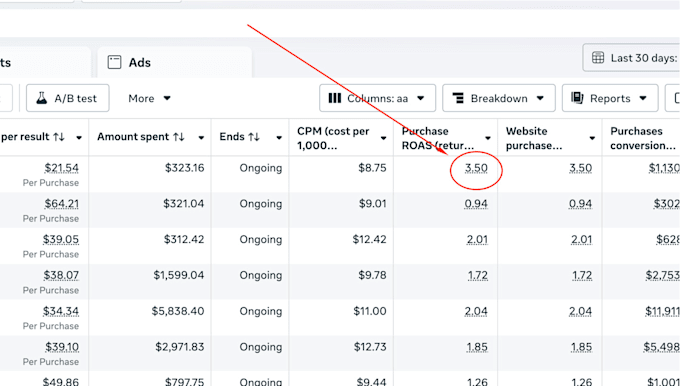Open the Last 30 days date picker
The width and height of the screenshot is (680, 386).
631,58
